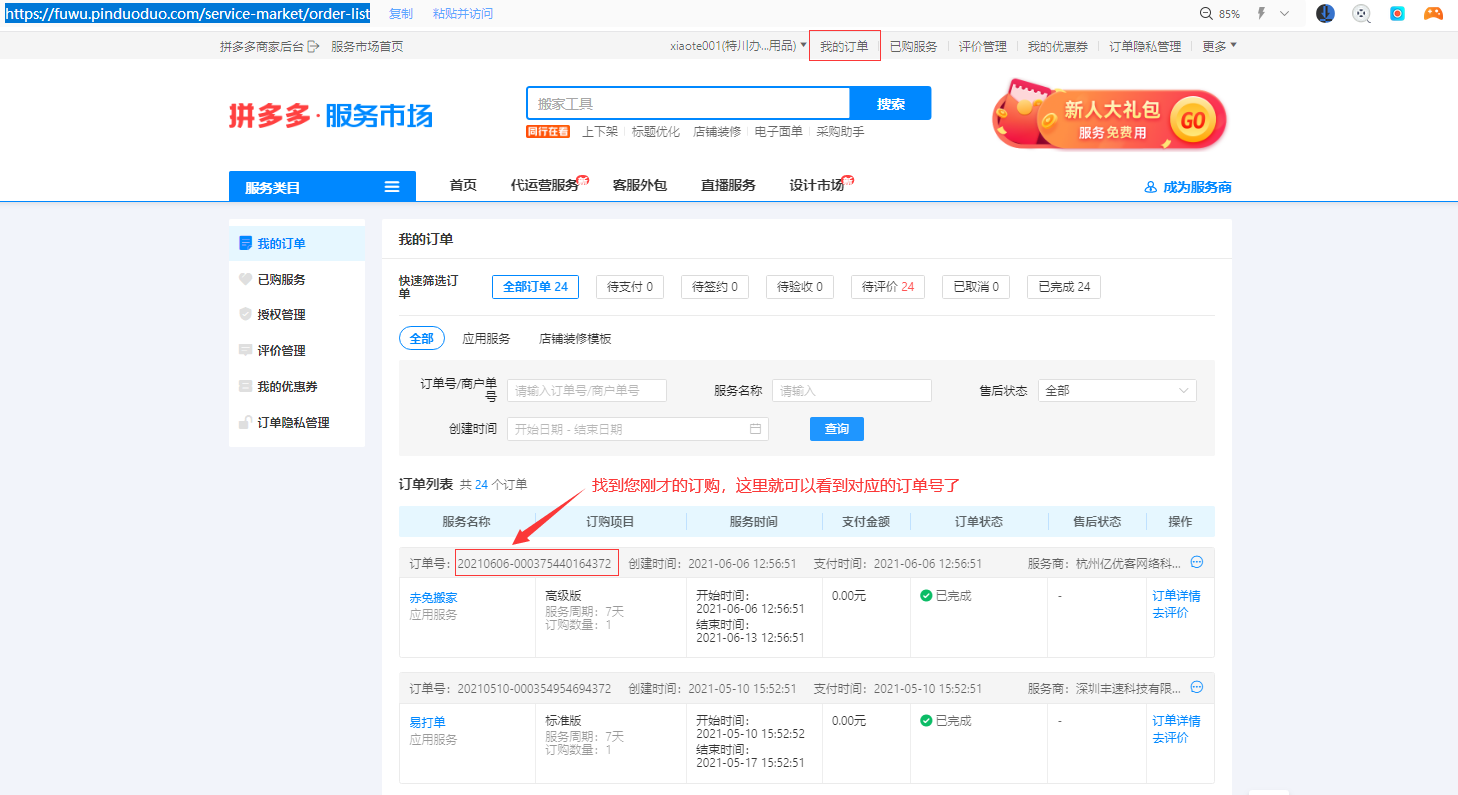
Task: Filter by 全部订单 24
Action: click(535, 287)
